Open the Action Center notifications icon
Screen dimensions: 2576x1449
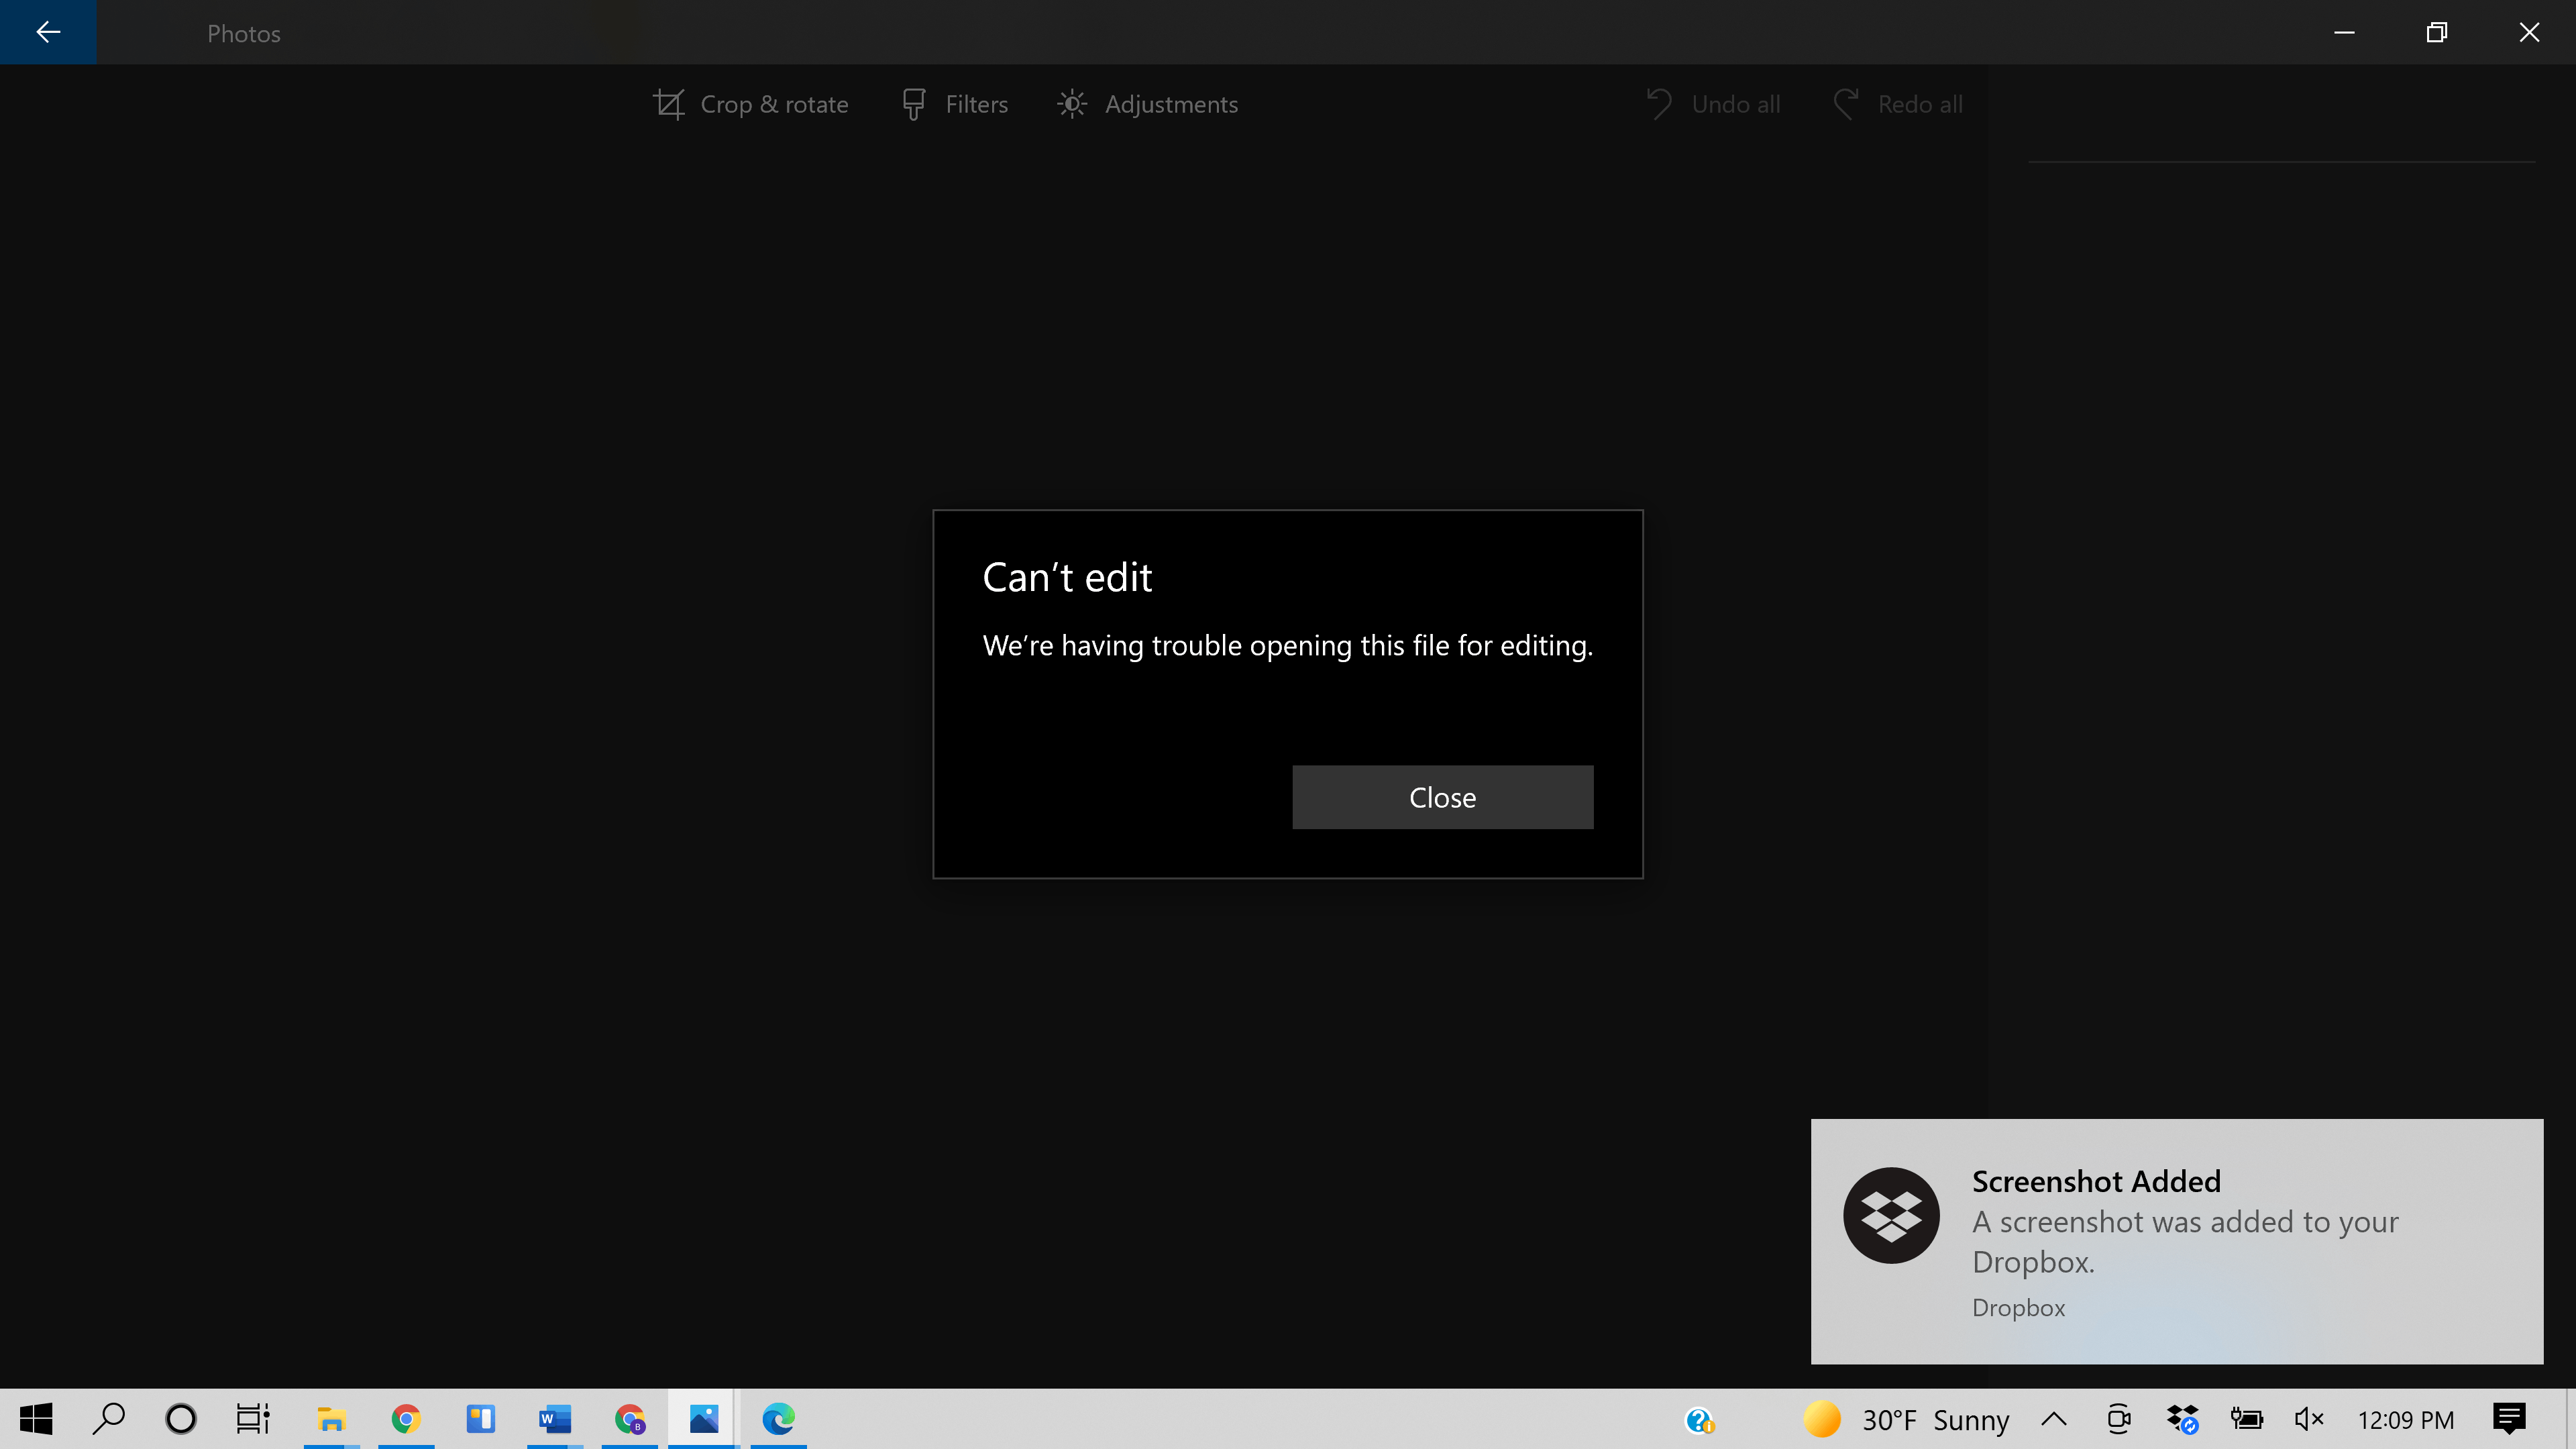(2509, 1419)
